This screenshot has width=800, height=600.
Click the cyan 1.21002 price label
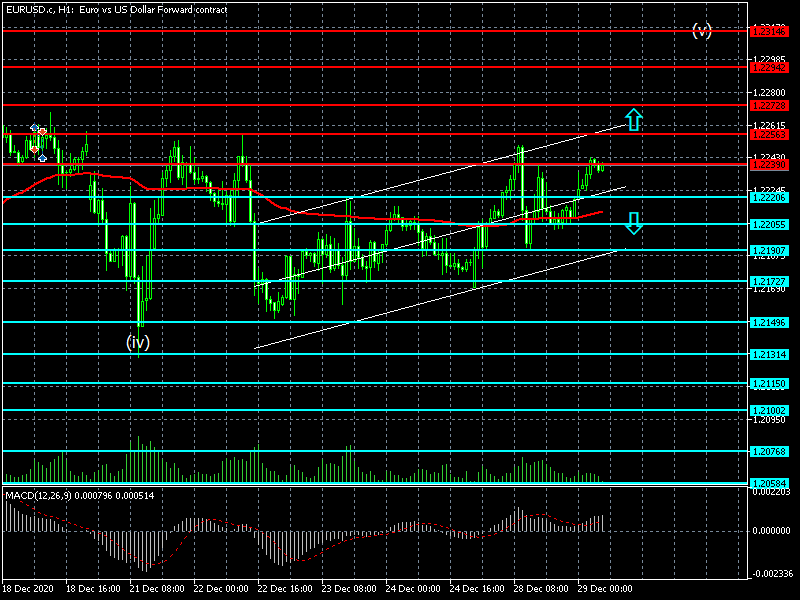coord(773,410)
